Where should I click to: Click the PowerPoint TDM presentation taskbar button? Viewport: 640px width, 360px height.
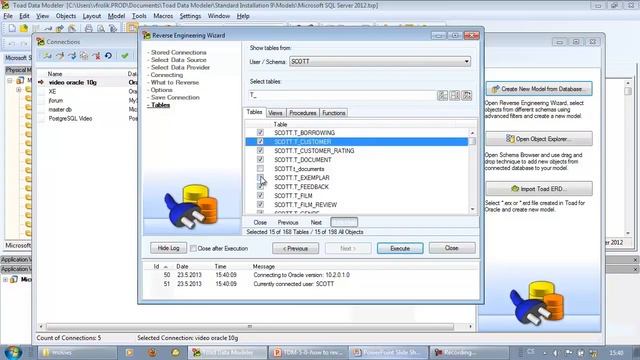[309, 352]
